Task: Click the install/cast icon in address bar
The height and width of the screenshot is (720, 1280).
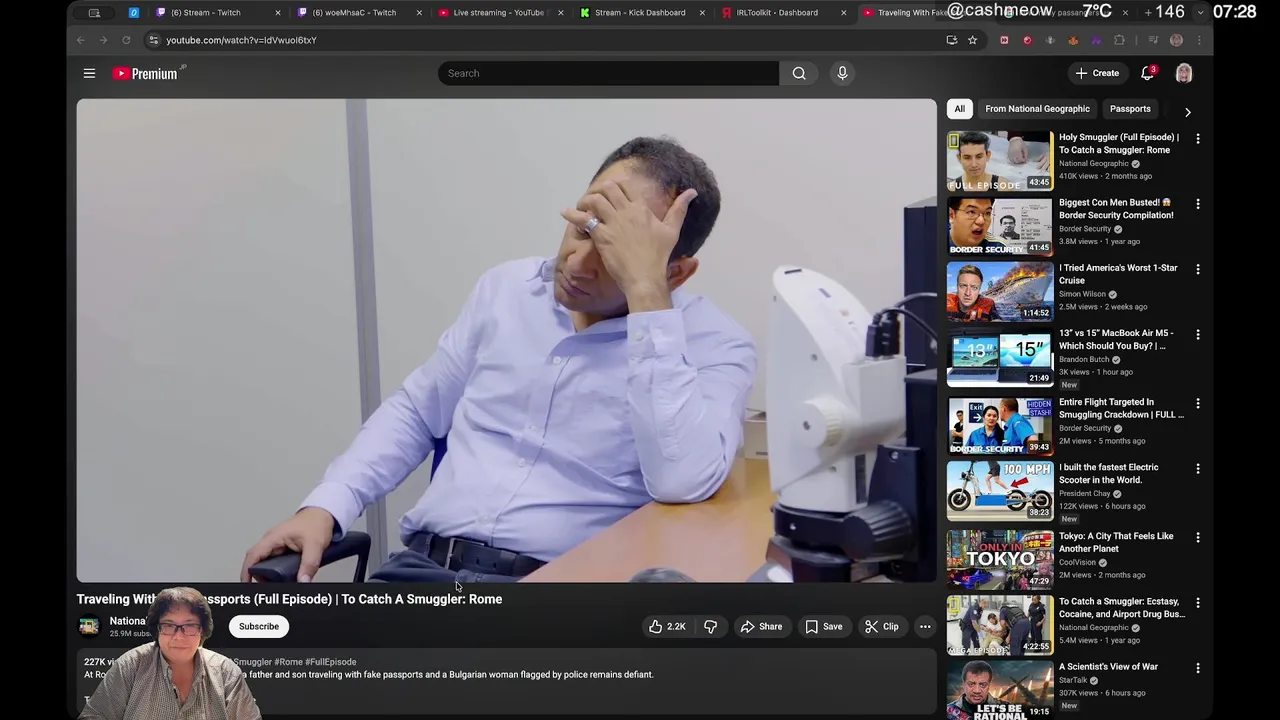Action: click(x=951, y=40)
